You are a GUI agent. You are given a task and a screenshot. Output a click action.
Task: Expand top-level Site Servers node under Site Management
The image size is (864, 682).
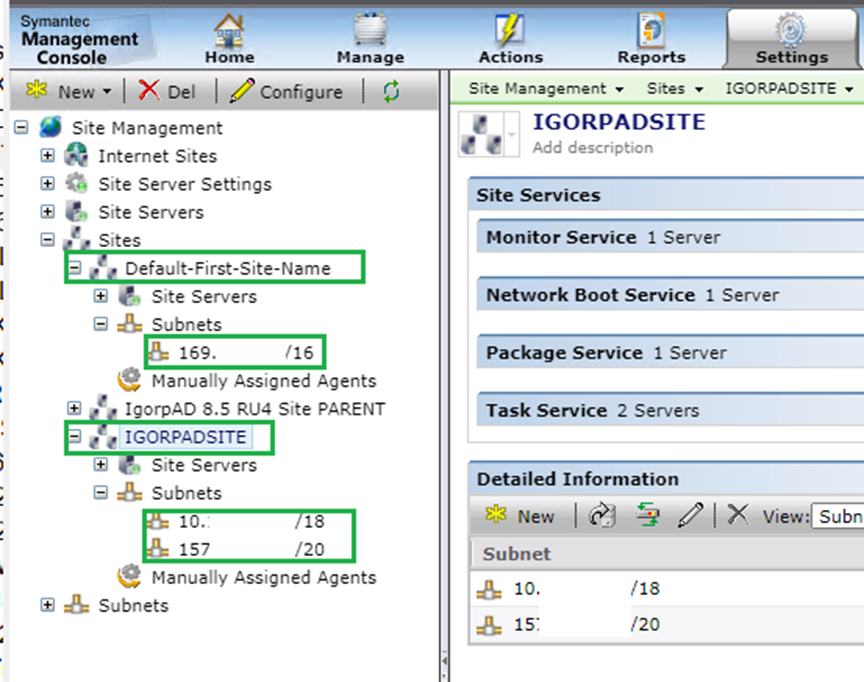click(x=47, y=212)
